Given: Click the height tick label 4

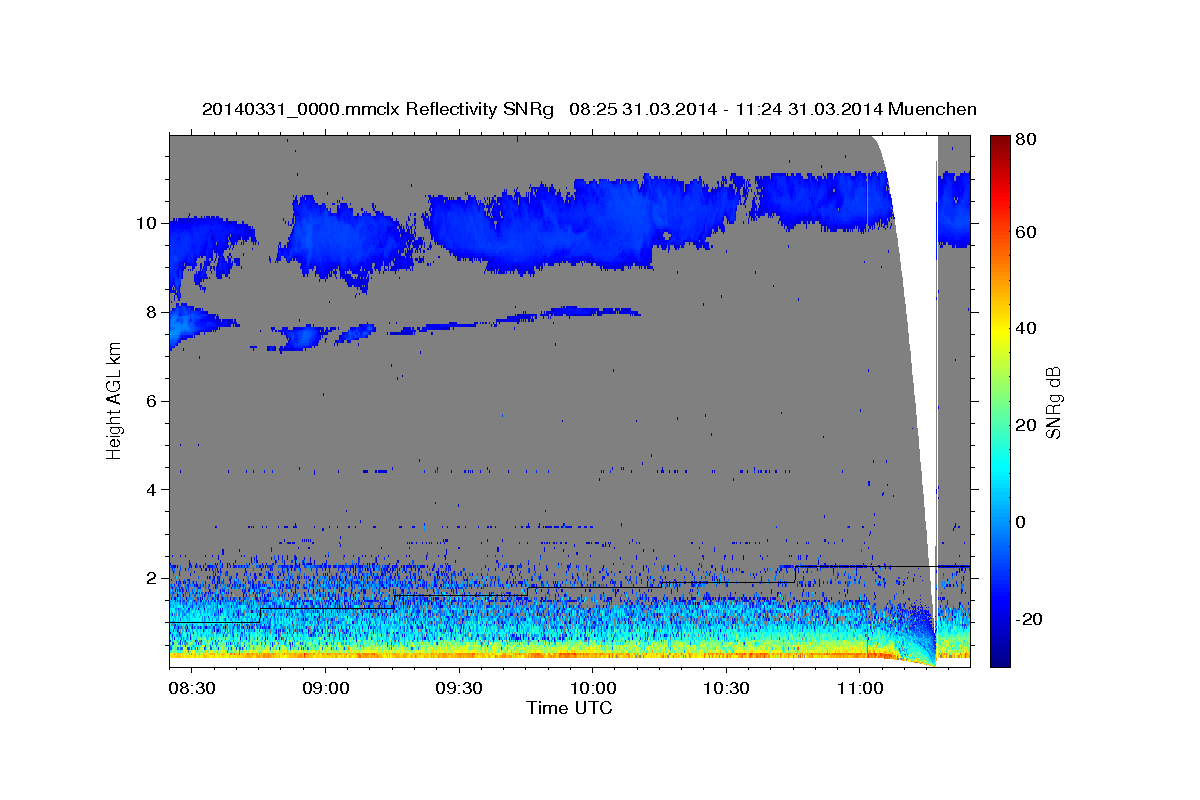Looking at the screenshot, I should [x=149, y=489].
